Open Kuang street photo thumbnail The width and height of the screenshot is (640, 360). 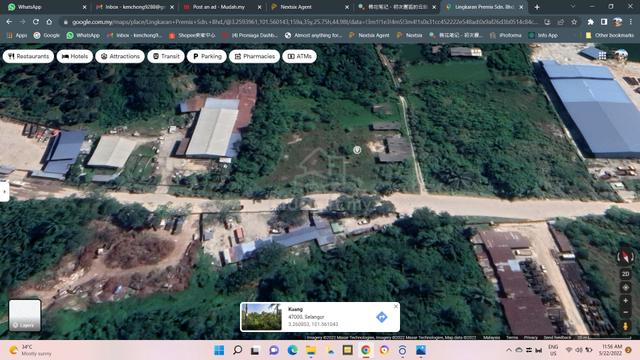click(x=262, y=317)
